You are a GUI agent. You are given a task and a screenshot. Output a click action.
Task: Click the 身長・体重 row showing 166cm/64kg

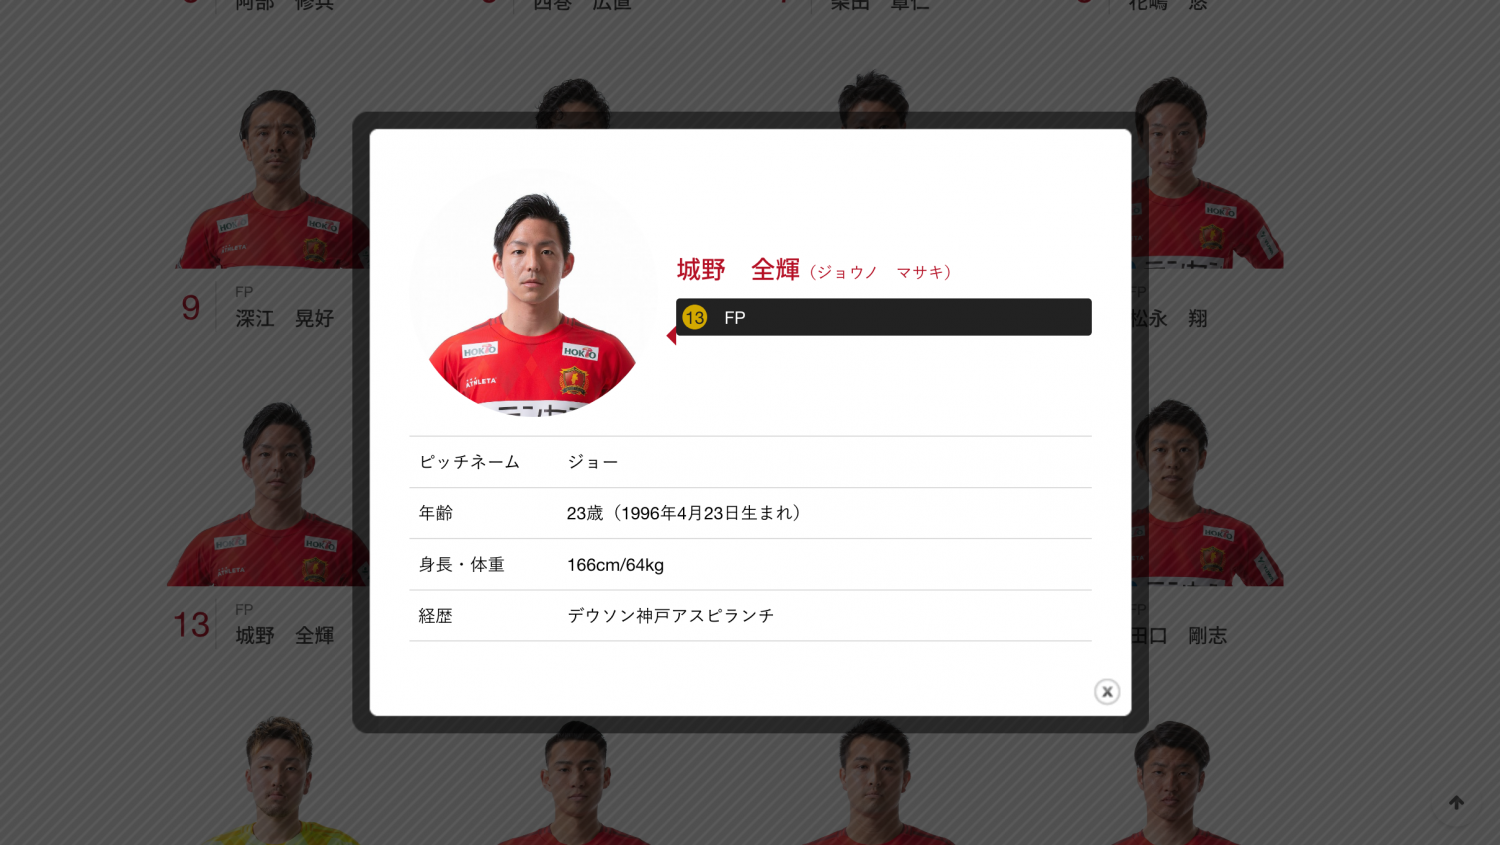[750, 565]
